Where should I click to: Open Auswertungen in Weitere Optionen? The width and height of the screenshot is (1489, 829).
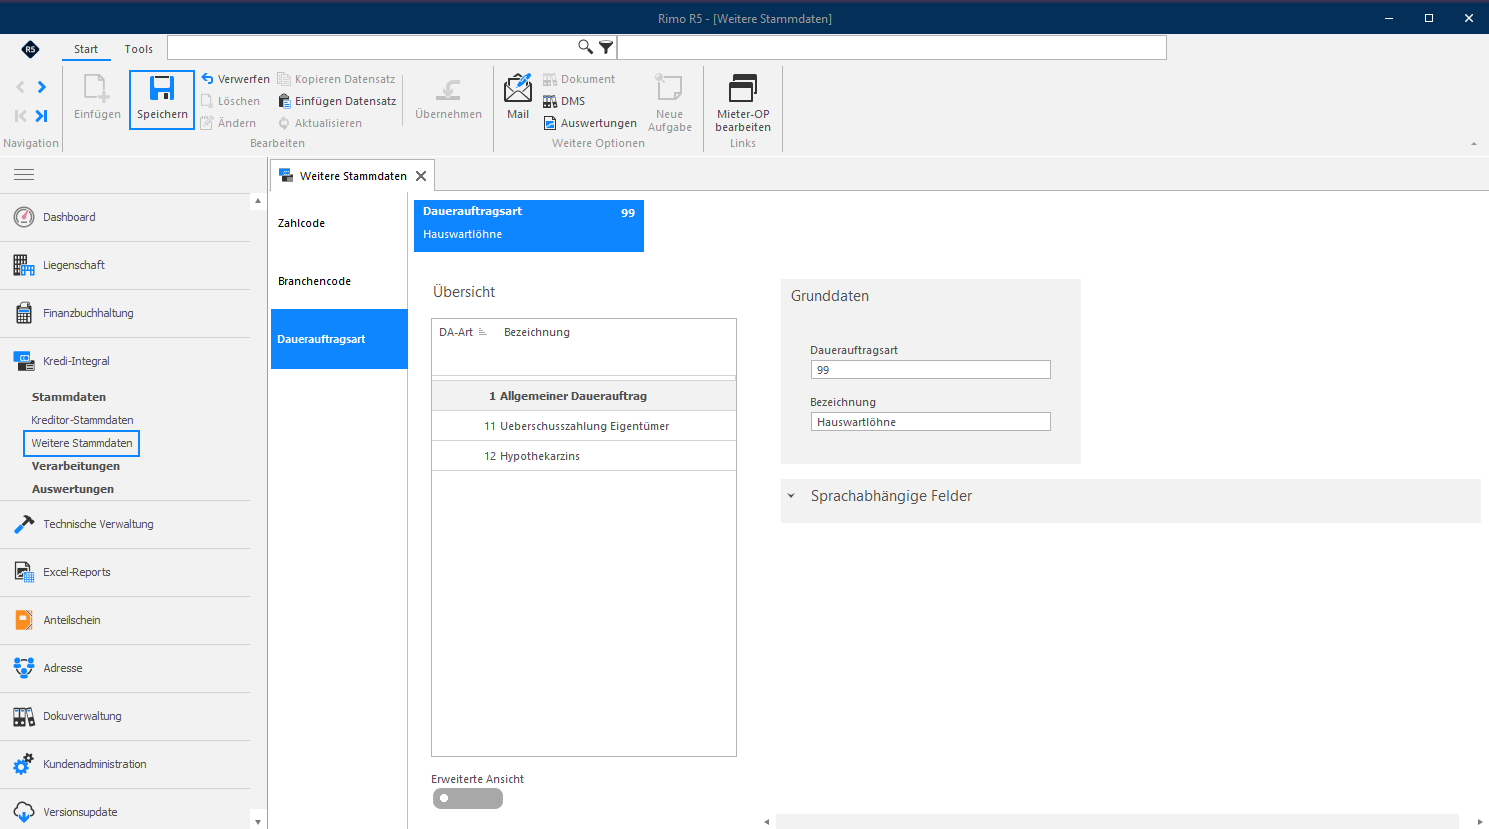[x=590, y=123]
